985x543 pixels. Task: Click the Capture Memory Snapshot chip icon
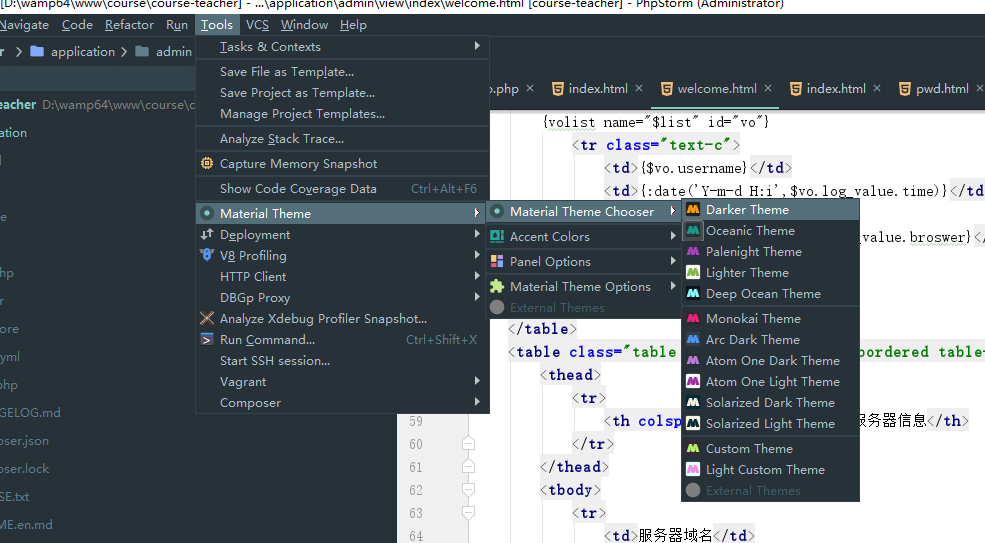pos(207,163)
